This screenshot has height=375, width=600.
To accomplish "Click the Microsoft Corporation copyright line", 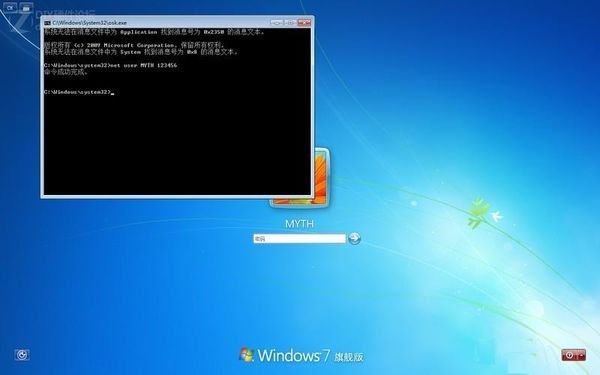I will [x=134, y=45].
